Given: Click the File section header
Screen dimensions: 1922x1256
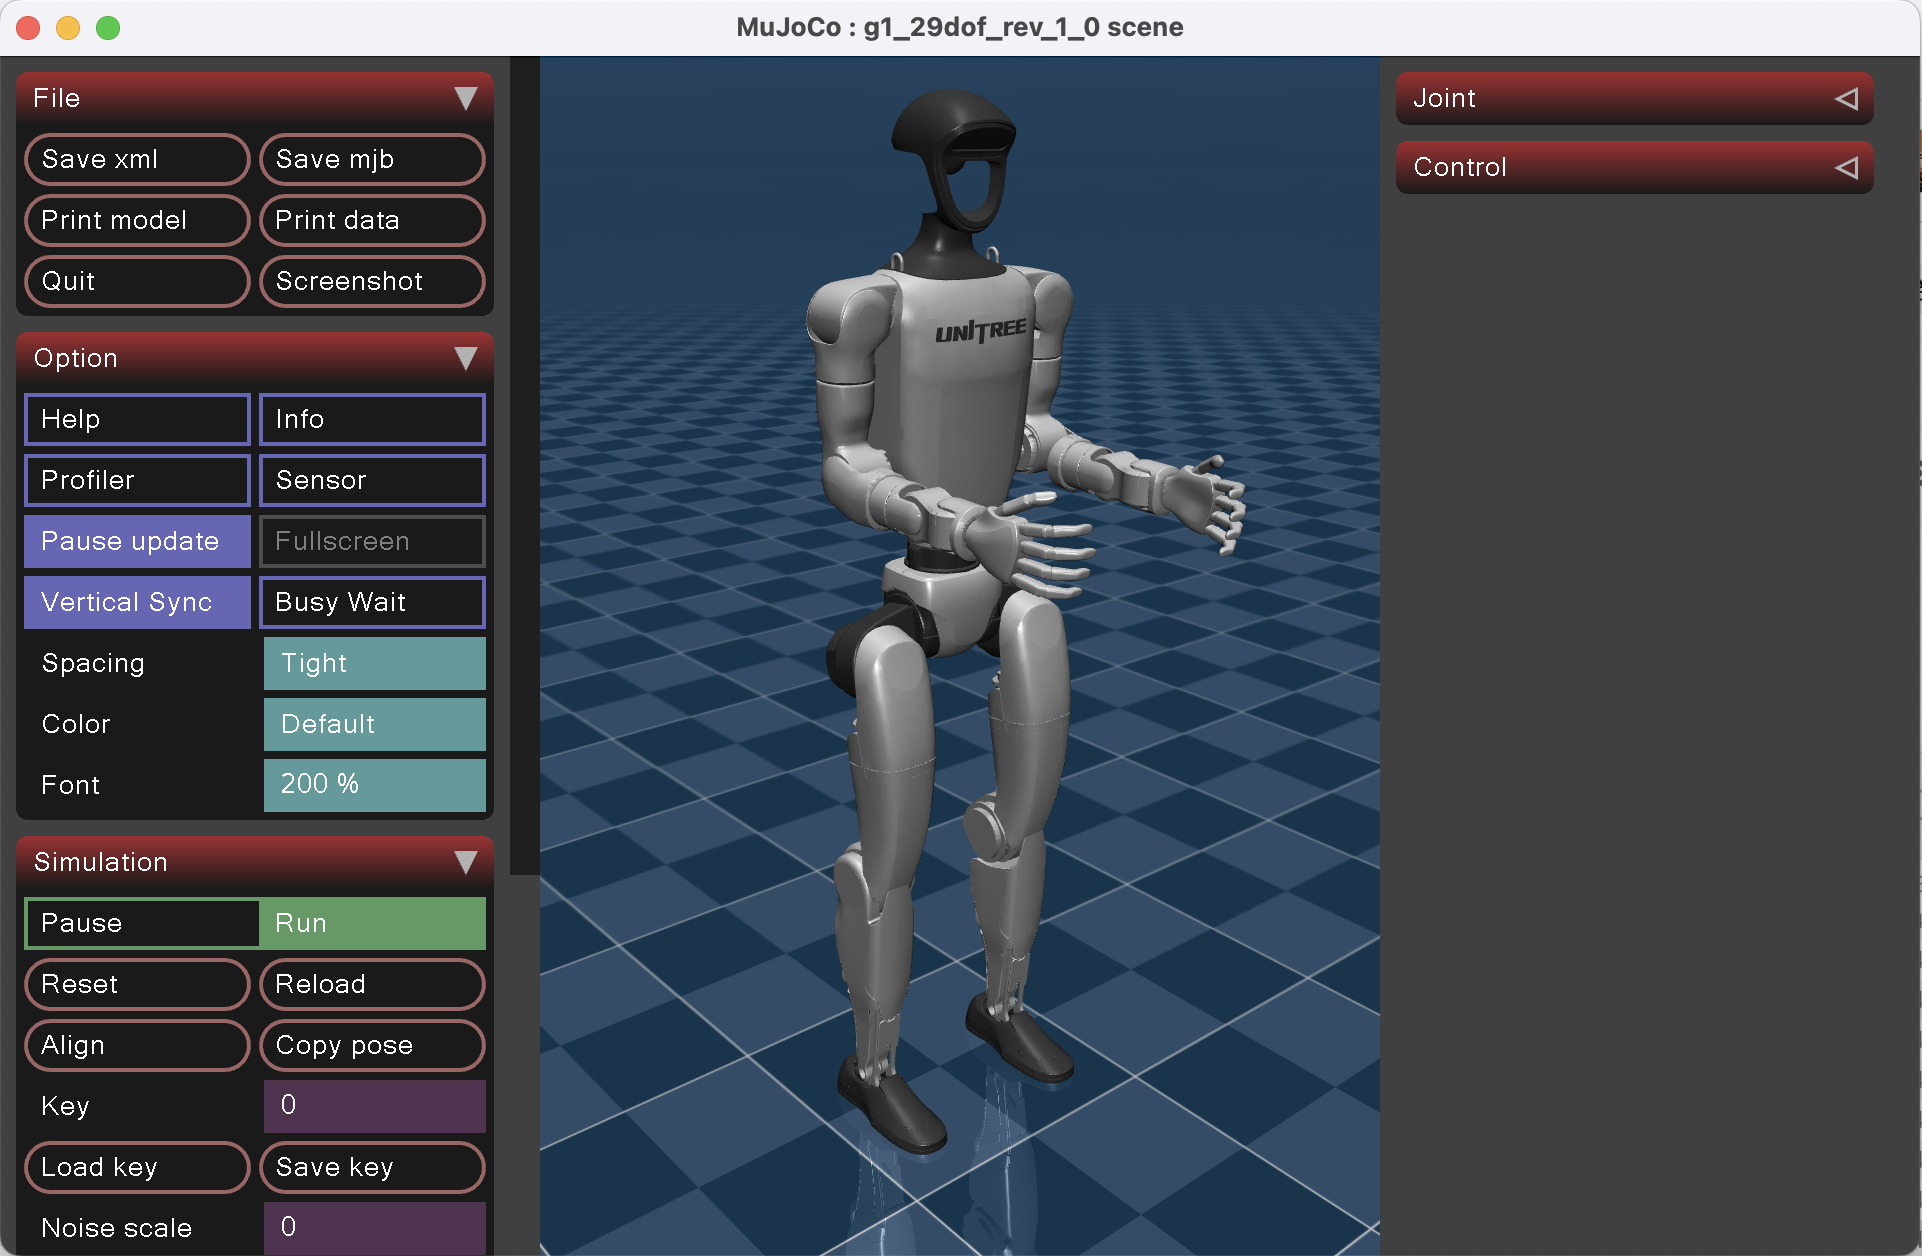Looking at the screenshot, I should [x=255, y=98].
